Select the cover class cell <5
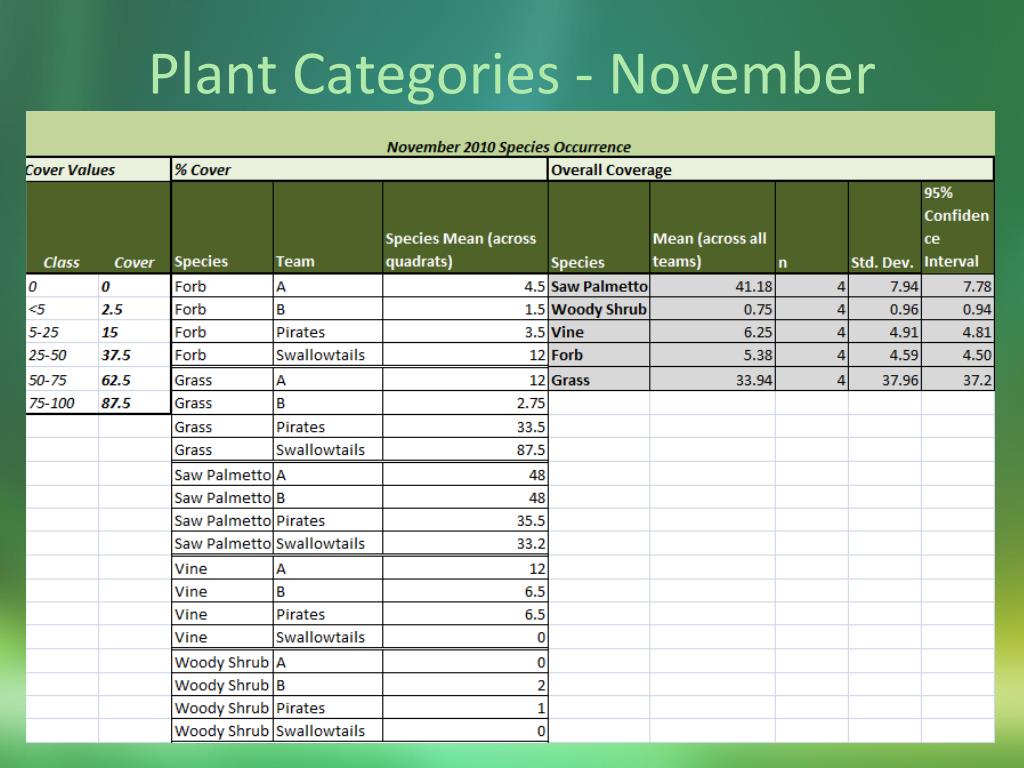This screenshot has height=768, width=1024. (62, 310)
